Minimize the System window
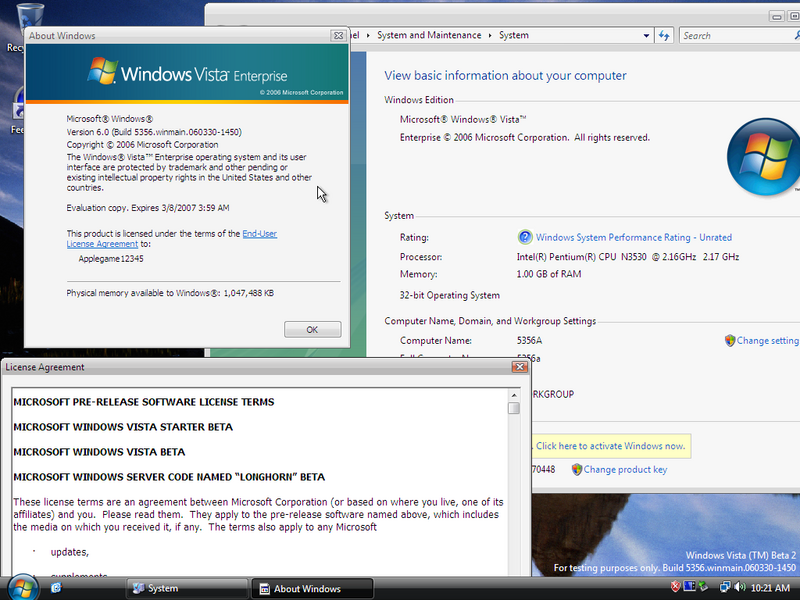 (777, 16)
